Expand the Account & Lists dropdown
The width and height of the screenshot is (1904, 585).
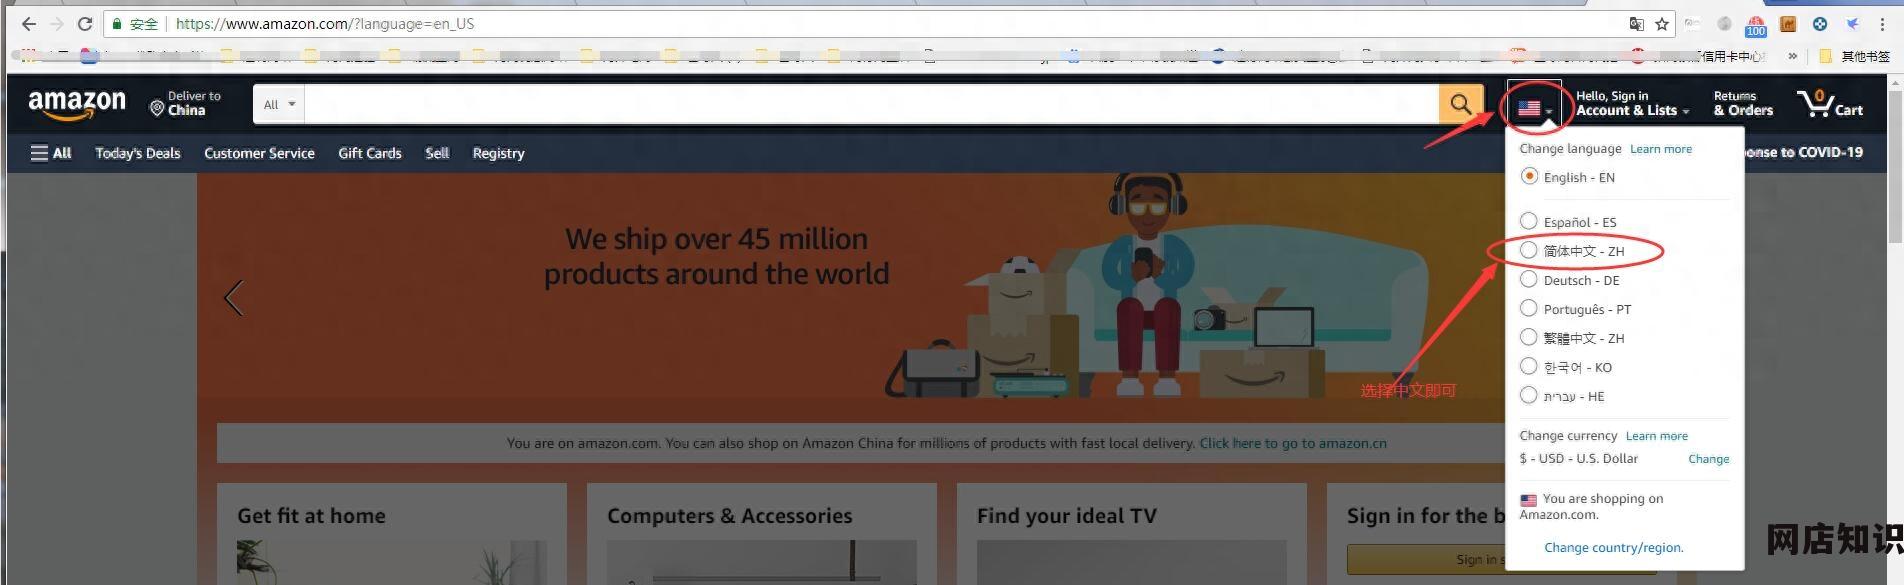[x=1632, y=103]
